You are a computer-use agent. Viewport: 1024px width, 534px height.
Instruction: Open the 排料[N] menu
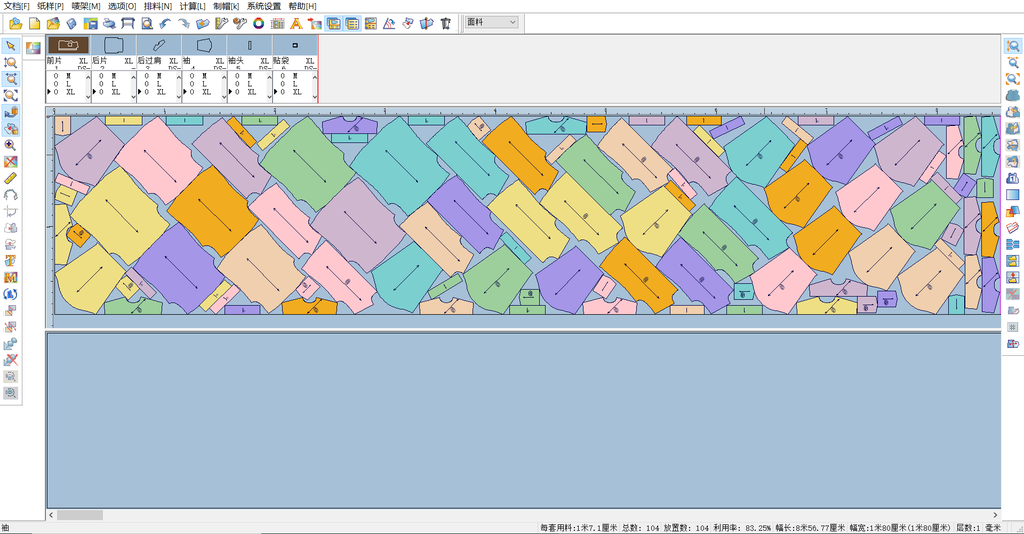coord(158,6)
